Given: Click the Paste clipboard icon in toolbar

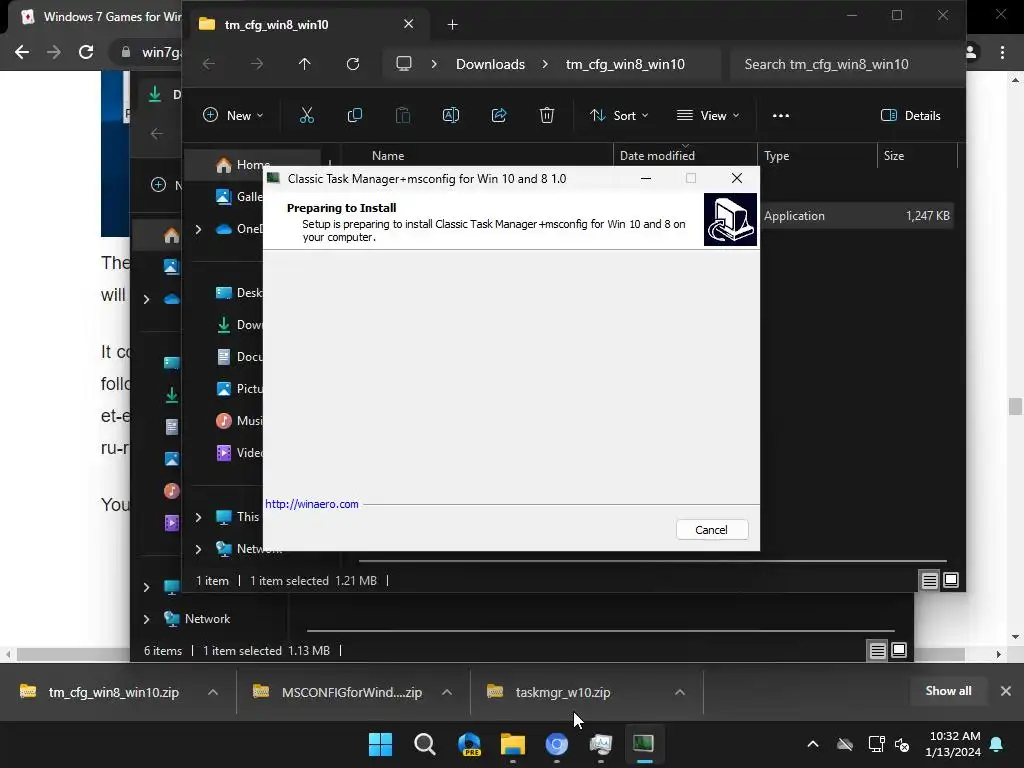Looking at the screenshot, I should 403,116.
